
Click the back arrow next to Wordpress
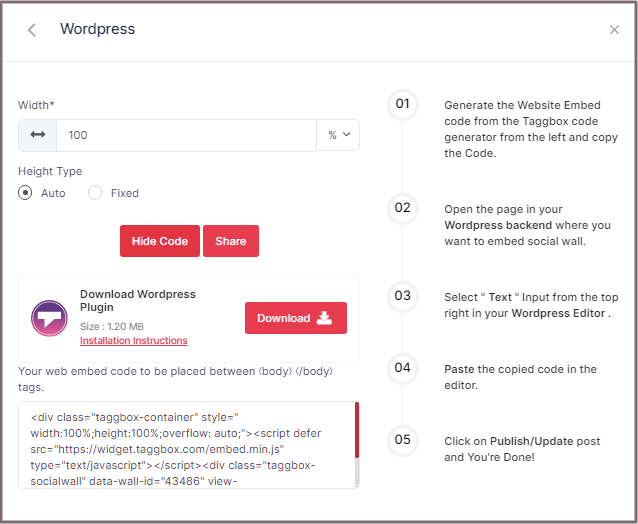coord(32,30)
